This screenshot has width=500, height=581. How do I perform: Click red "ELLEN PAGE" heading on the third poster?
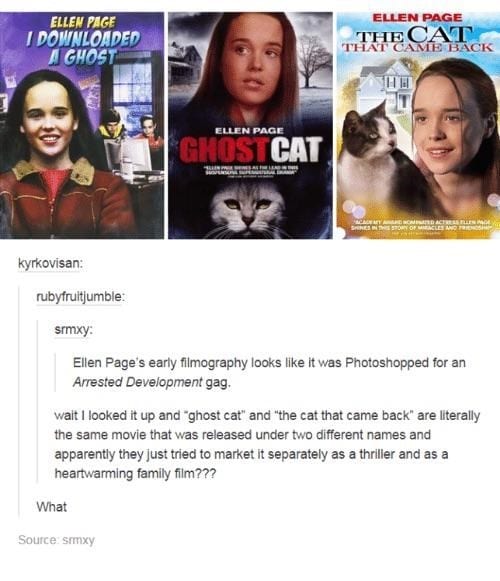click(x=417, y=17)
